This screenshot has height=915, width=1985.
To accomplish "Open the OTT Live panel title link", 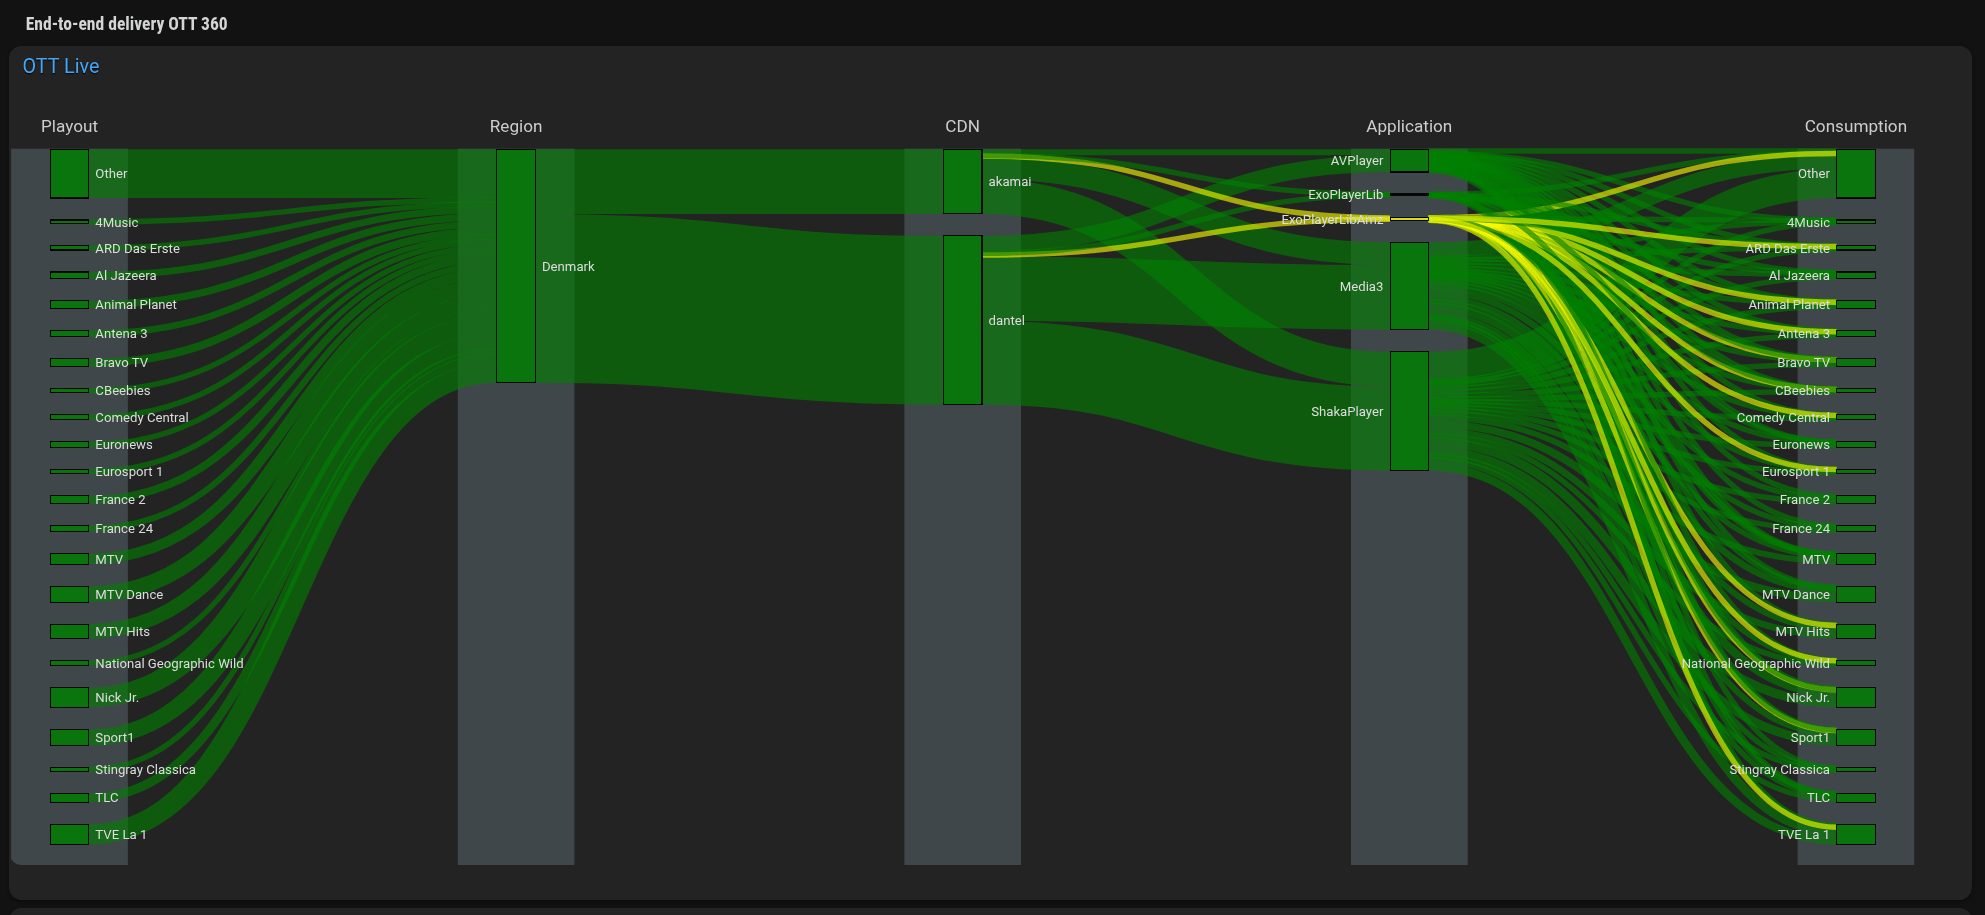I will tap(61, 66).
